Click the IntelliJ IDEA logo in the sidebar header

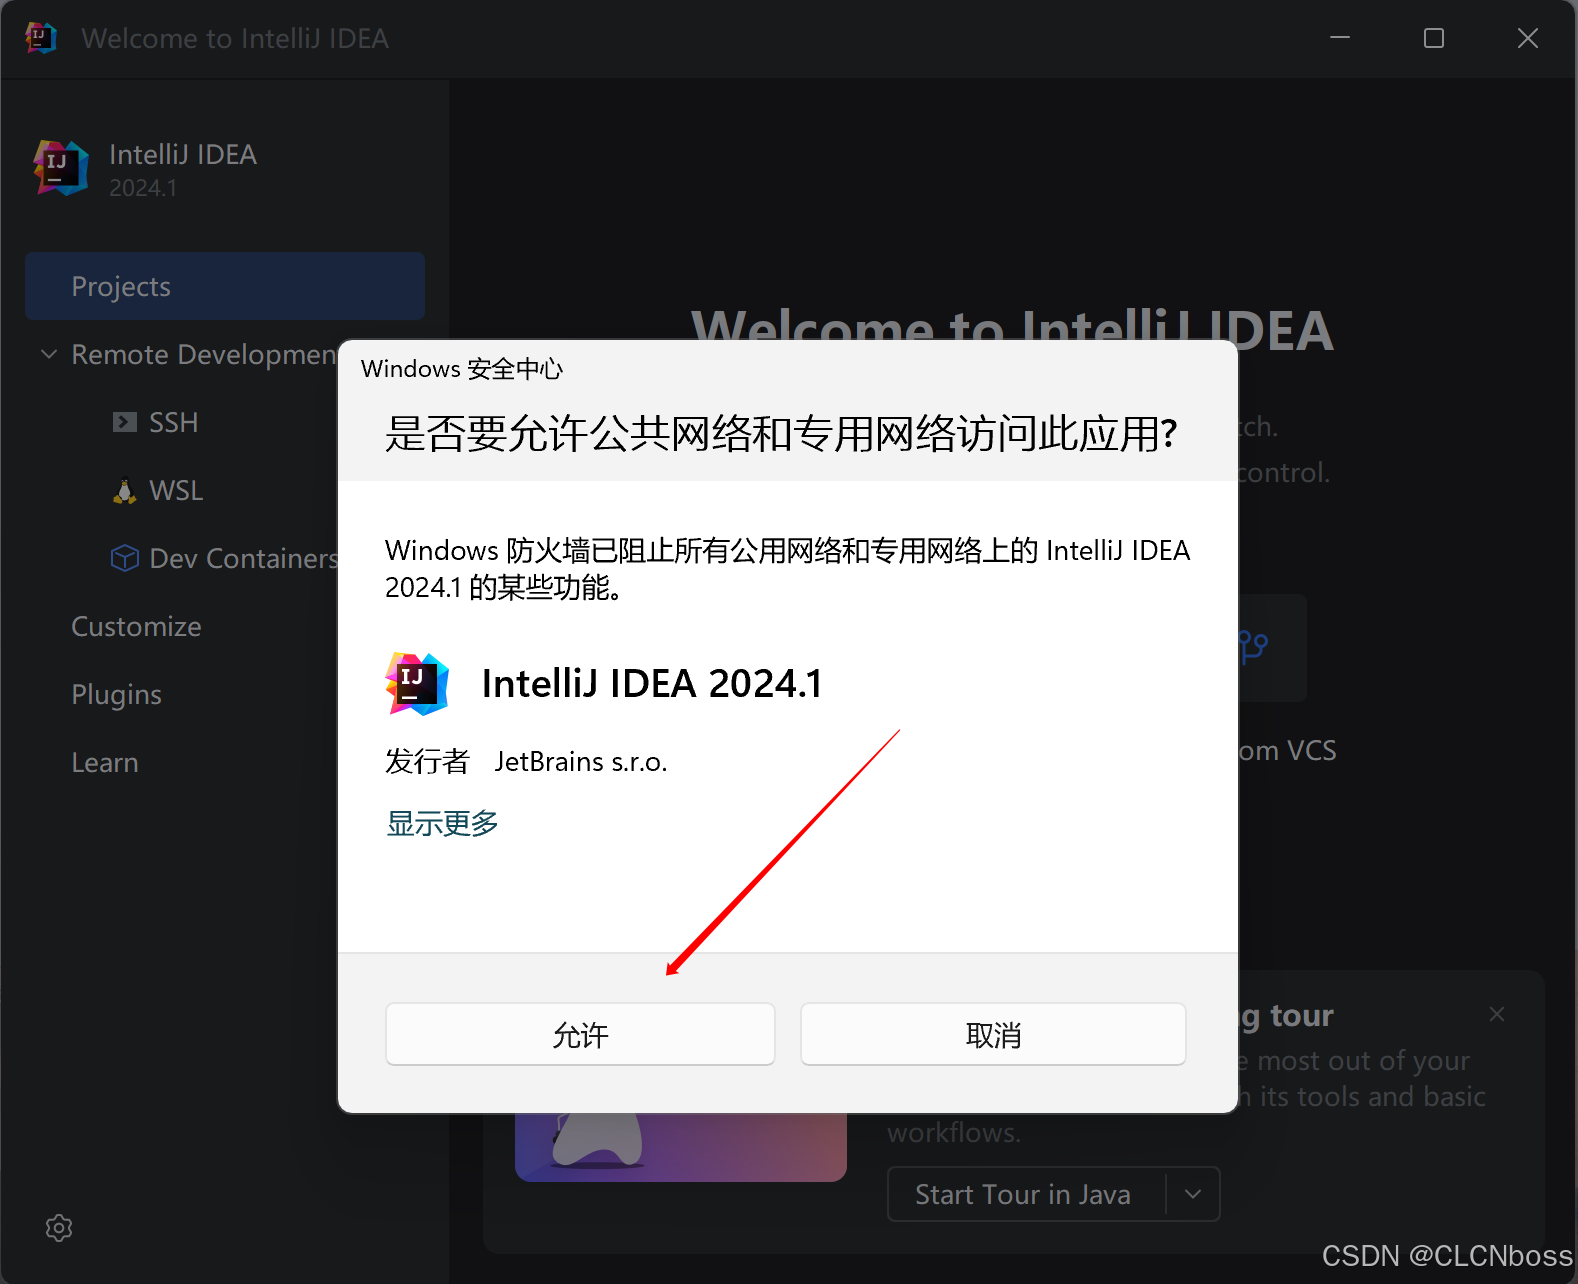pyautogui.click(x=61, y=167)
